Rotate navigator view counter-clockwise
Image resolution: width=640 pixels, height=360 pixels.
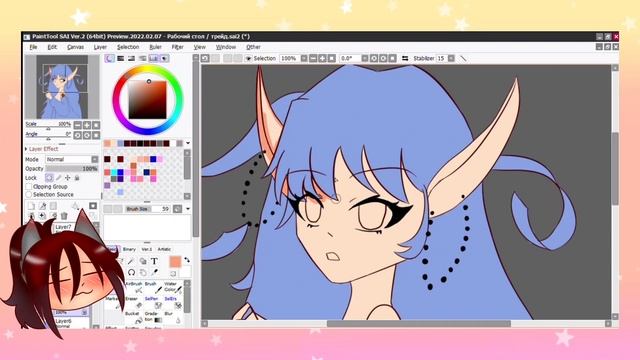pos(78,135)
